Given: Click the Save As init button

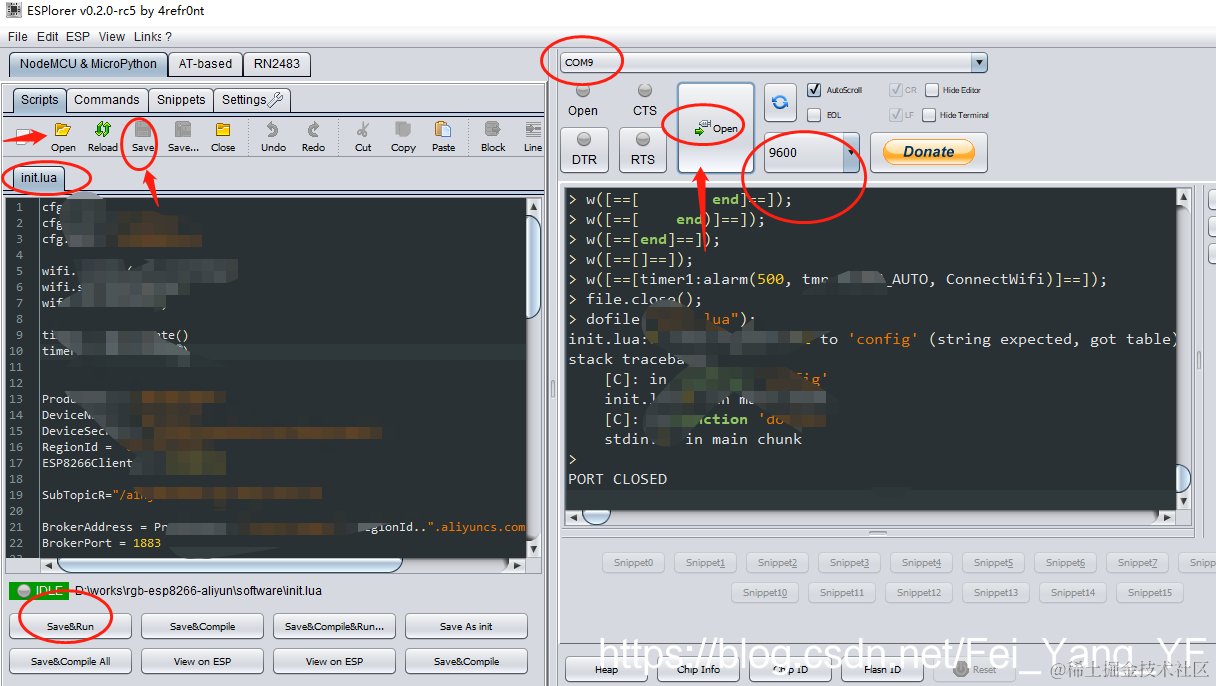Looking at the screenshot, I should click(x=466, y=627).
